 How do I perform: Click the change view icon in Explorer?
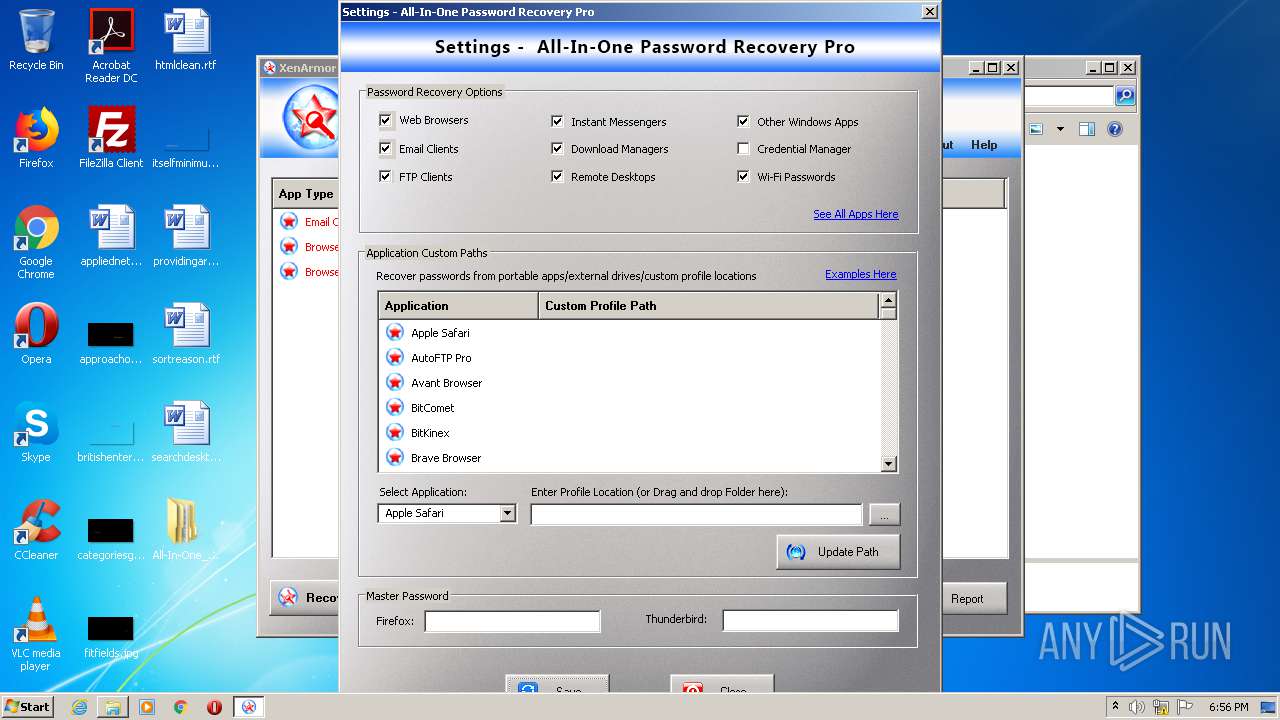[x=1037, y=129]
